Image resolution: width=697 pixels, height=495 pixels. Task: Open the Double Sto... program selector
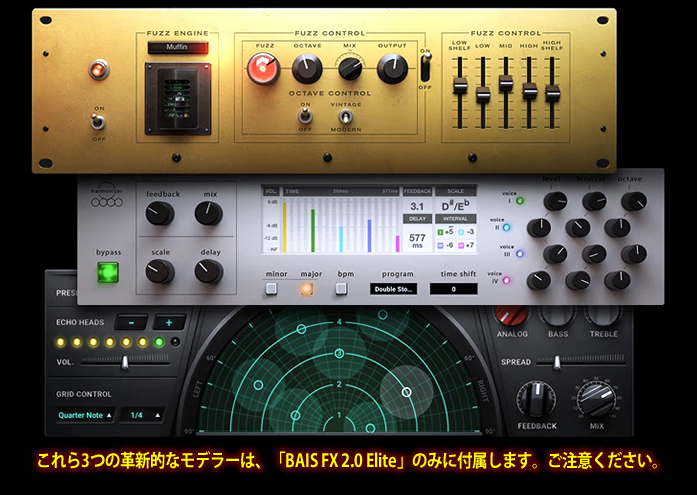coord(393,289)
